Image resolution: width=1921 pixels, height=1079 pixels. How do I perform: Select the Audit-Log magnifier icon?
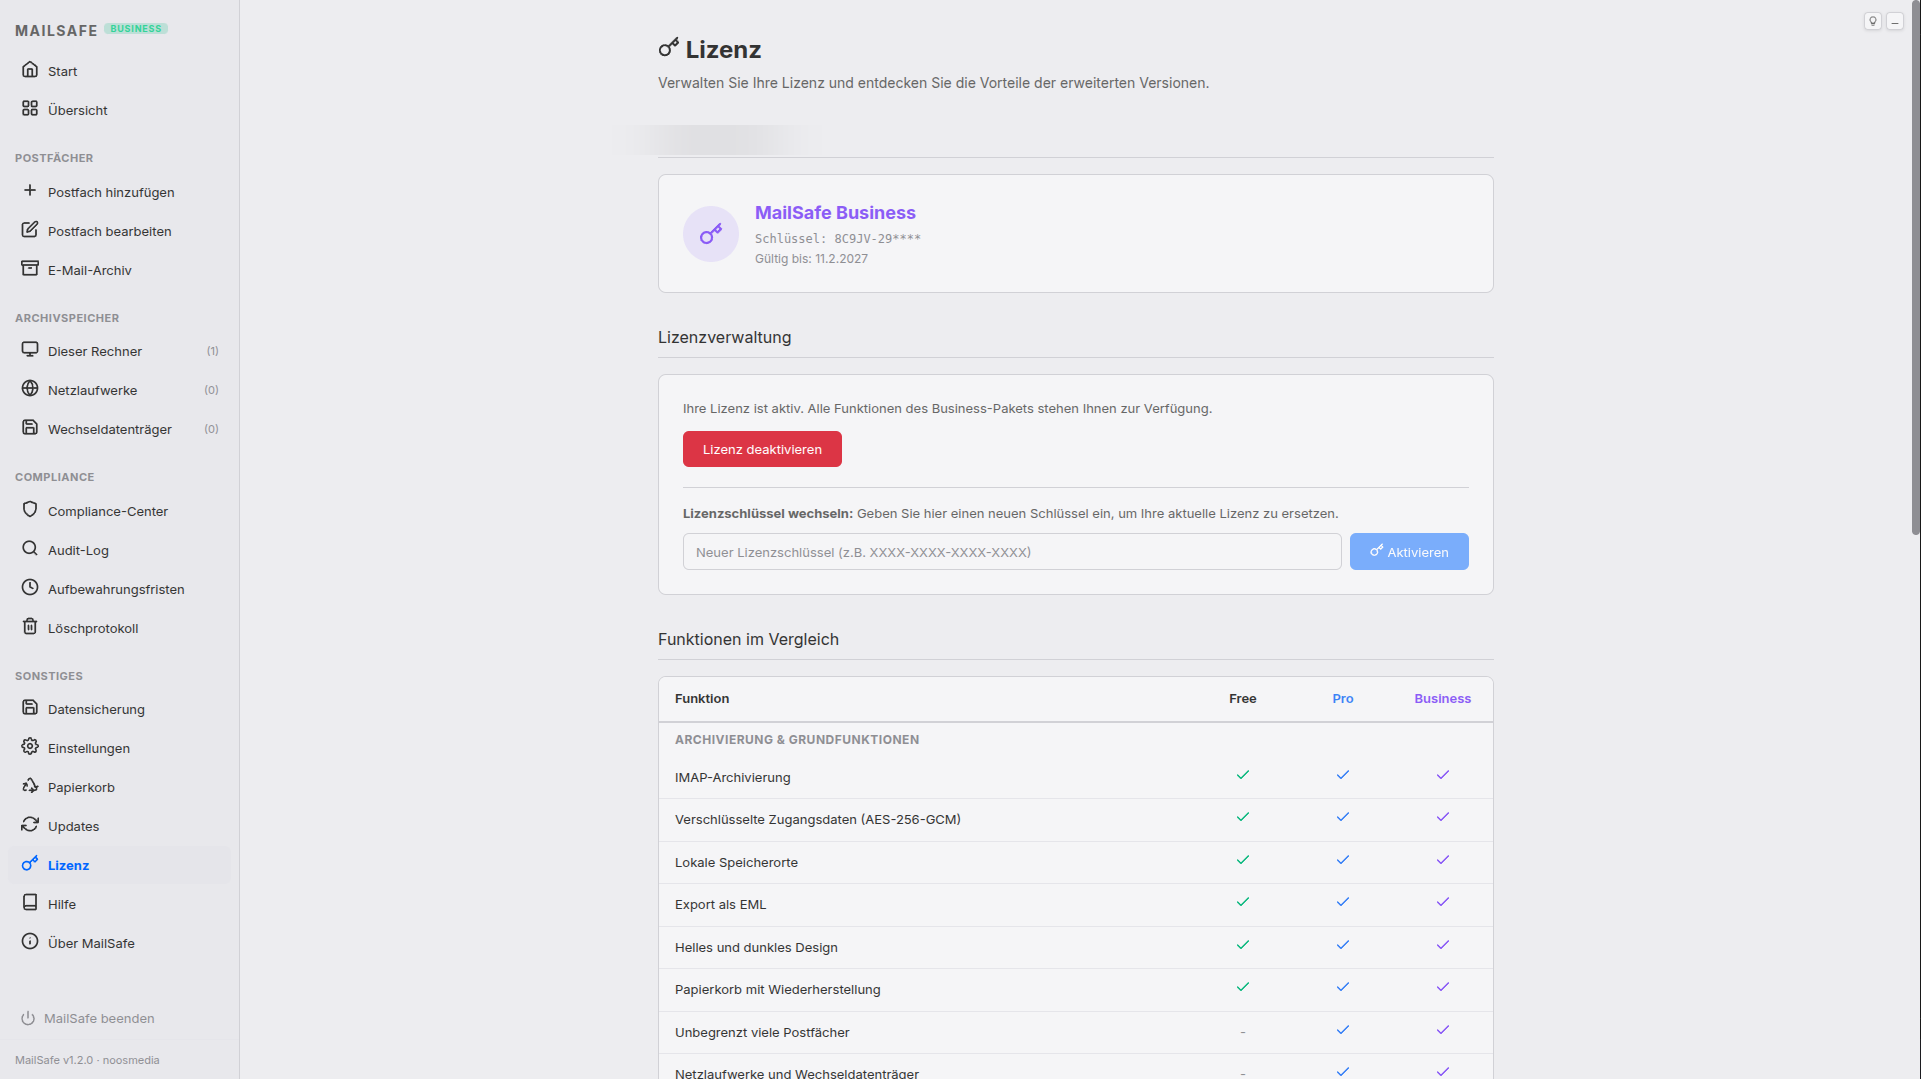(31, 549)
